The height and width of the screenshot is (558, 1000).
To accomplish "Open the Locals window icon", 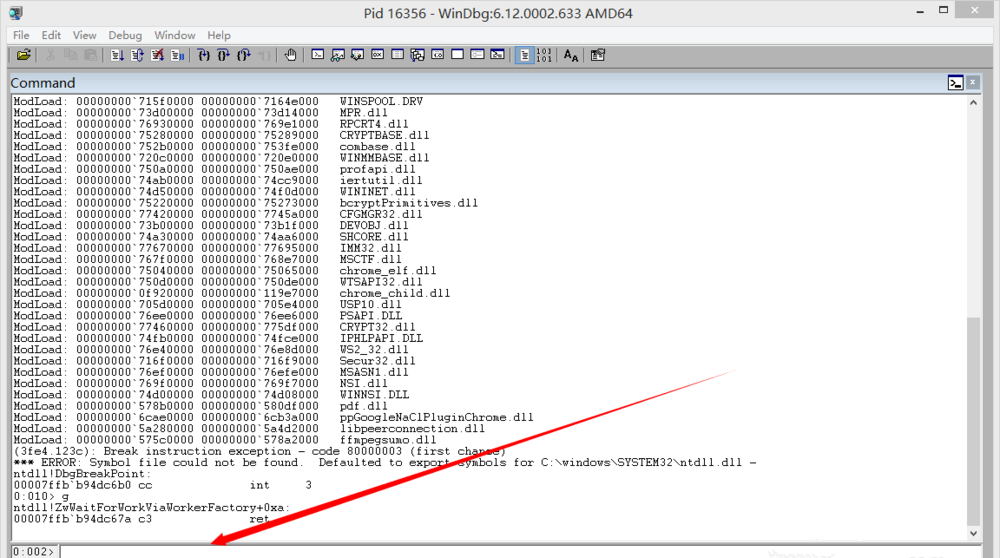I will [x=357, y=55].
